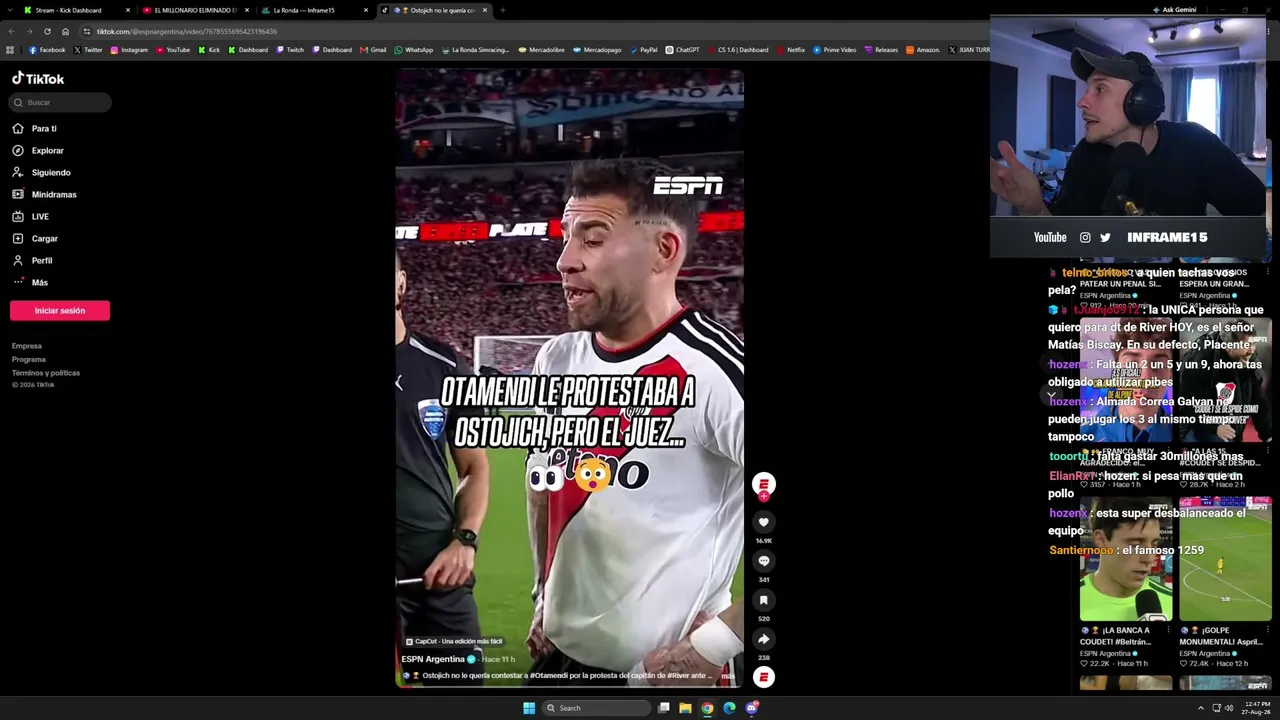Close the Ostojich TikTok tab
1280x720 pixels.
tap(485, 10)
